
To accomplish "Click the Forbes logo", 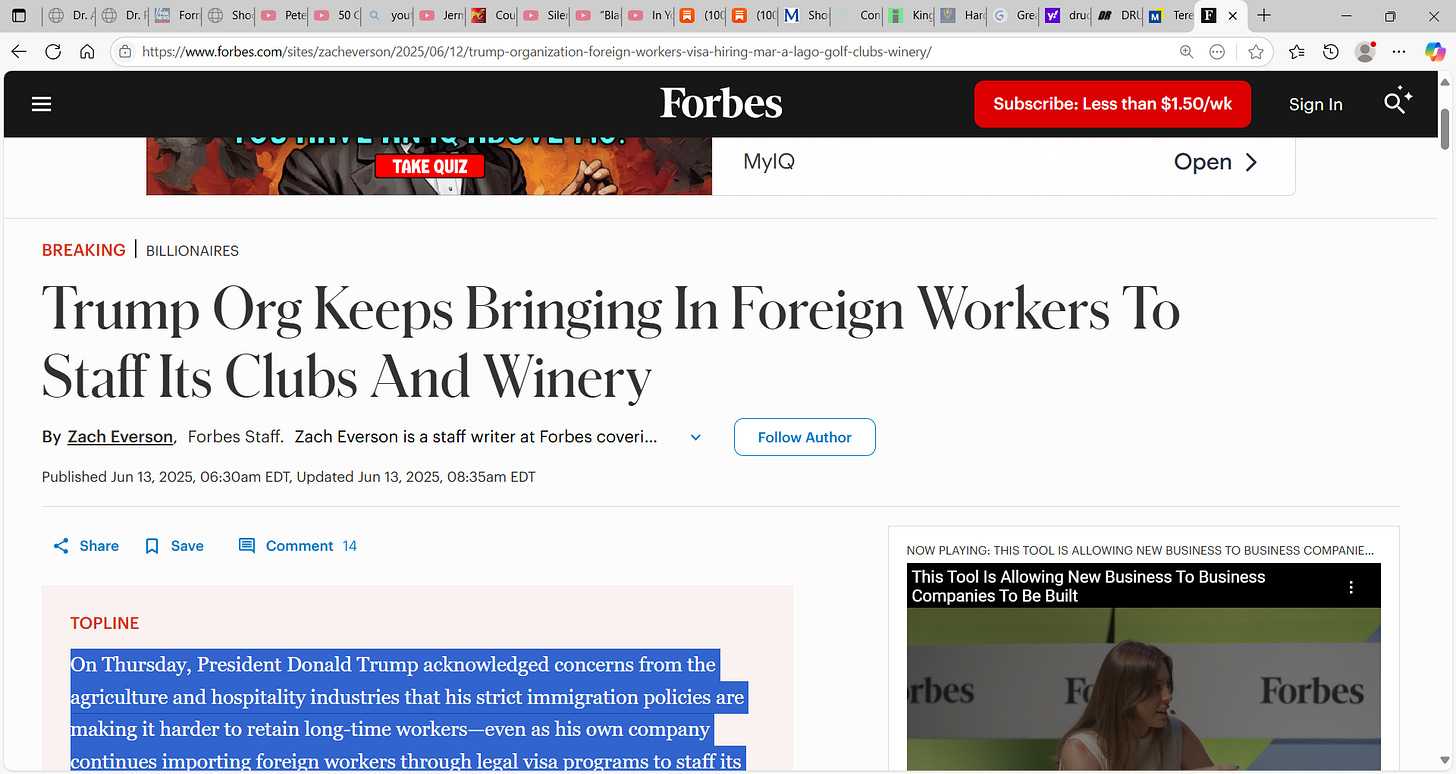I will pyautogui.click(x=721, y=104).
